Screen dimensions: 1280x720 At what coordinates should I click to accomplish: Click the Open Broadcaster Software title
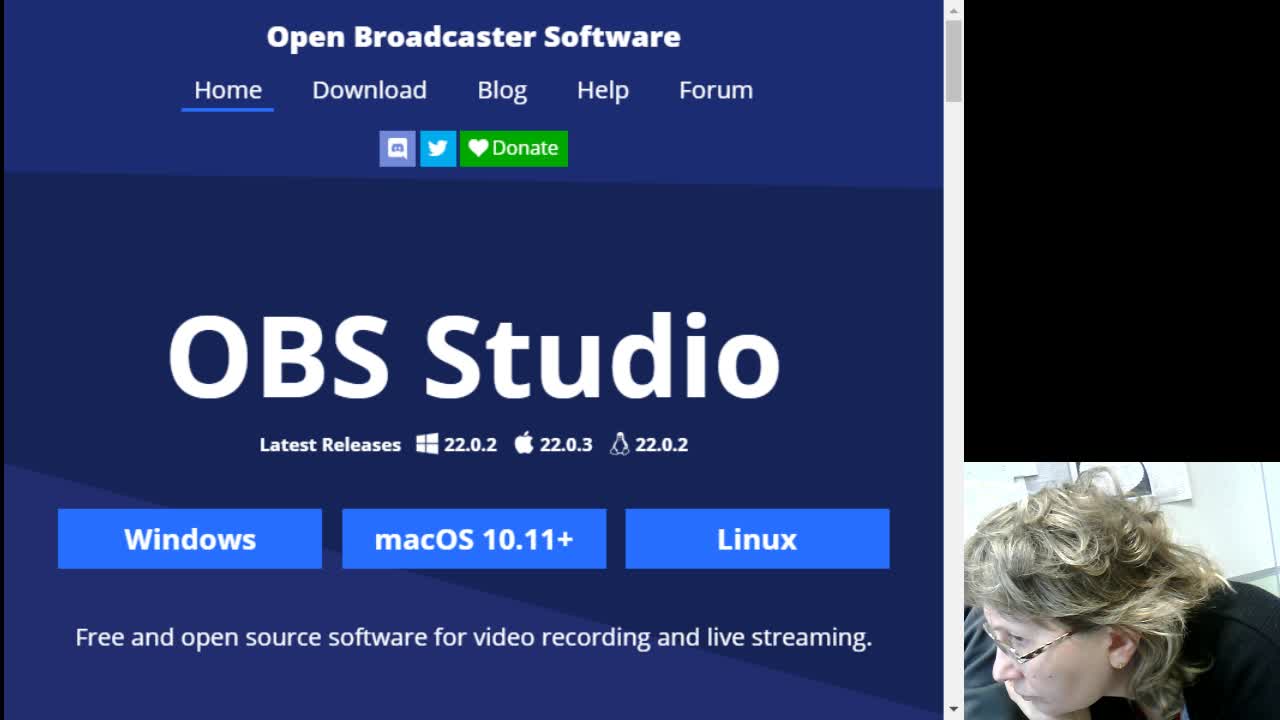(473, 37)
